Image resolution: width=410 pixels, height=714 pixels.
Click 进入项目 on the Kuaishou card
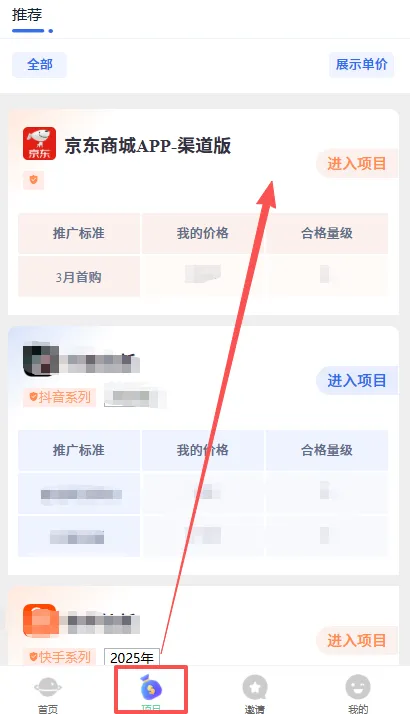(x=357, y=640)
